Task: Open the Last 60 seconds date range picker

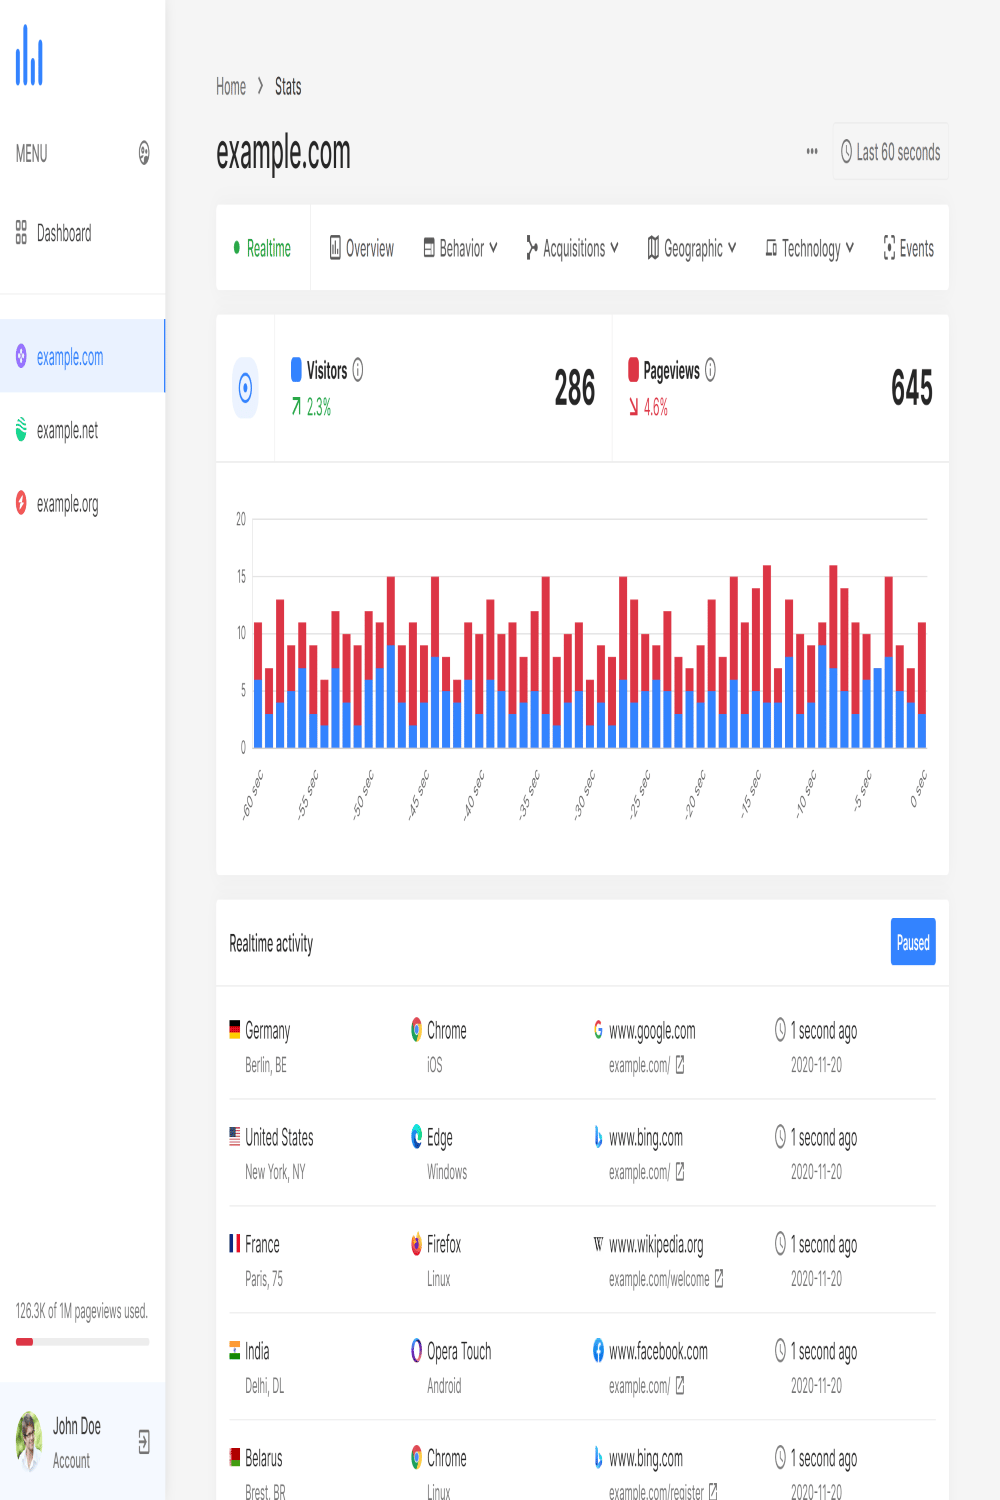Action: pyautogui.click(x=891, y=152)
